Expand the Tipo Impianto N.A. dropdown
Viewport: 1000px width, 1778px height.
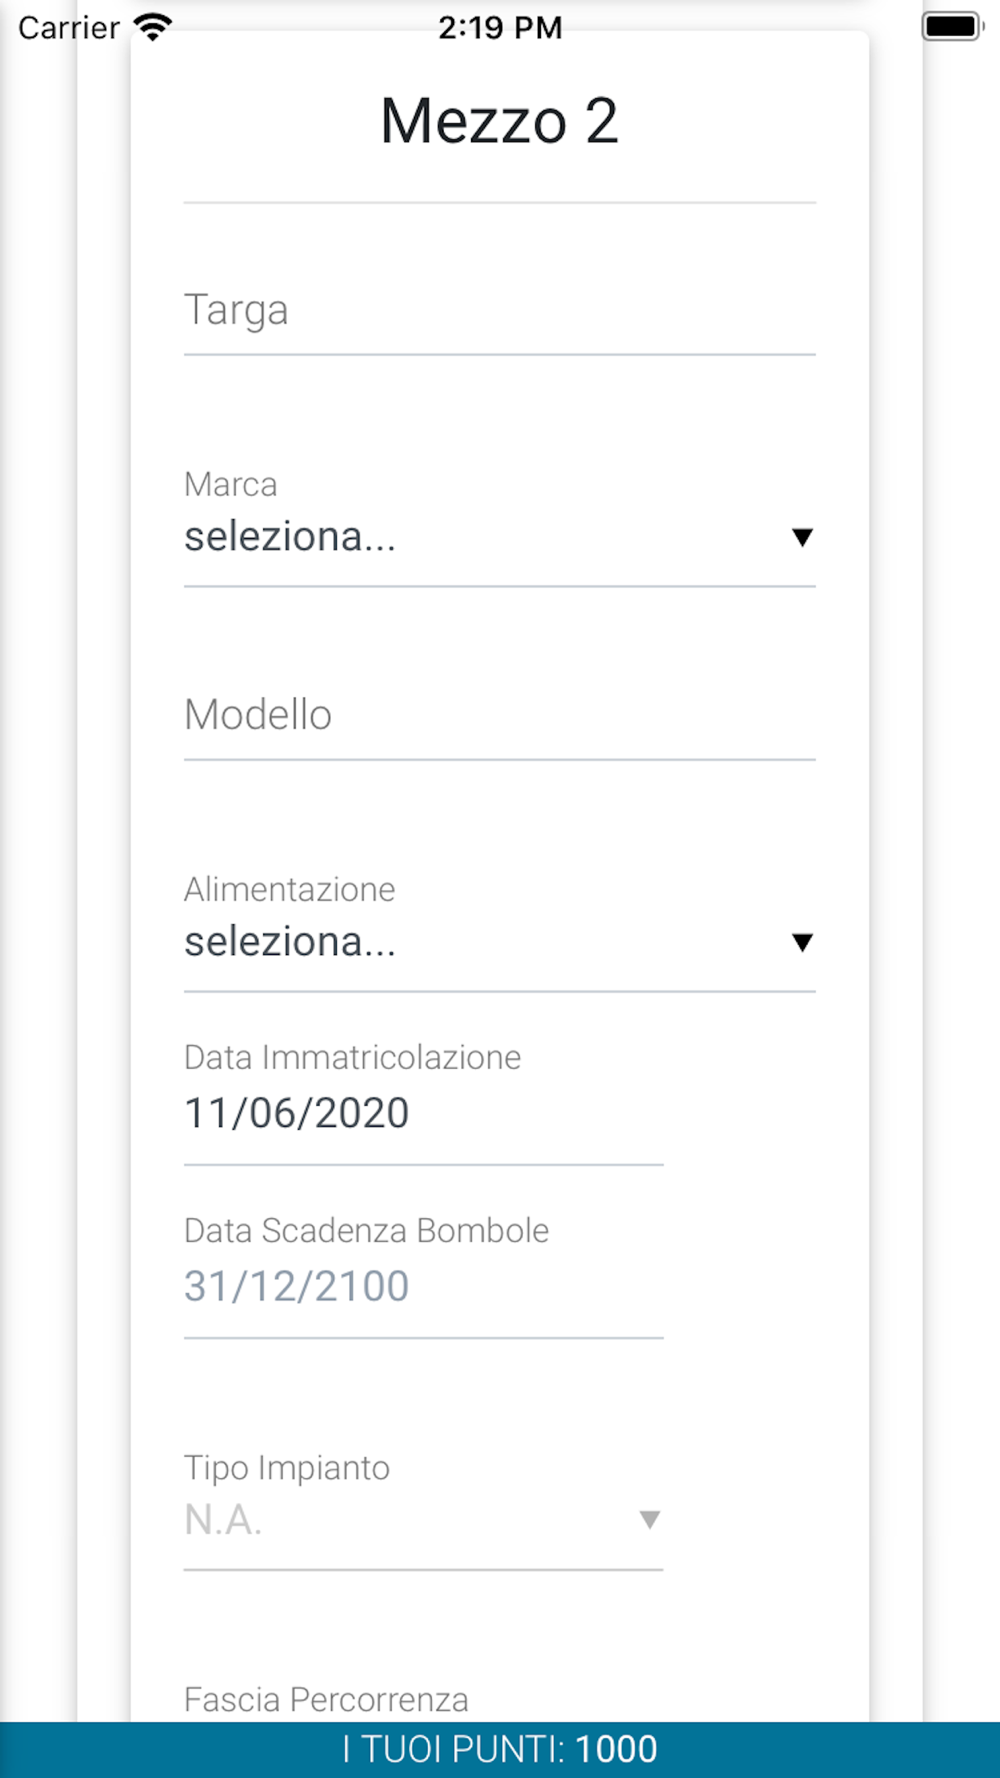423,1521
